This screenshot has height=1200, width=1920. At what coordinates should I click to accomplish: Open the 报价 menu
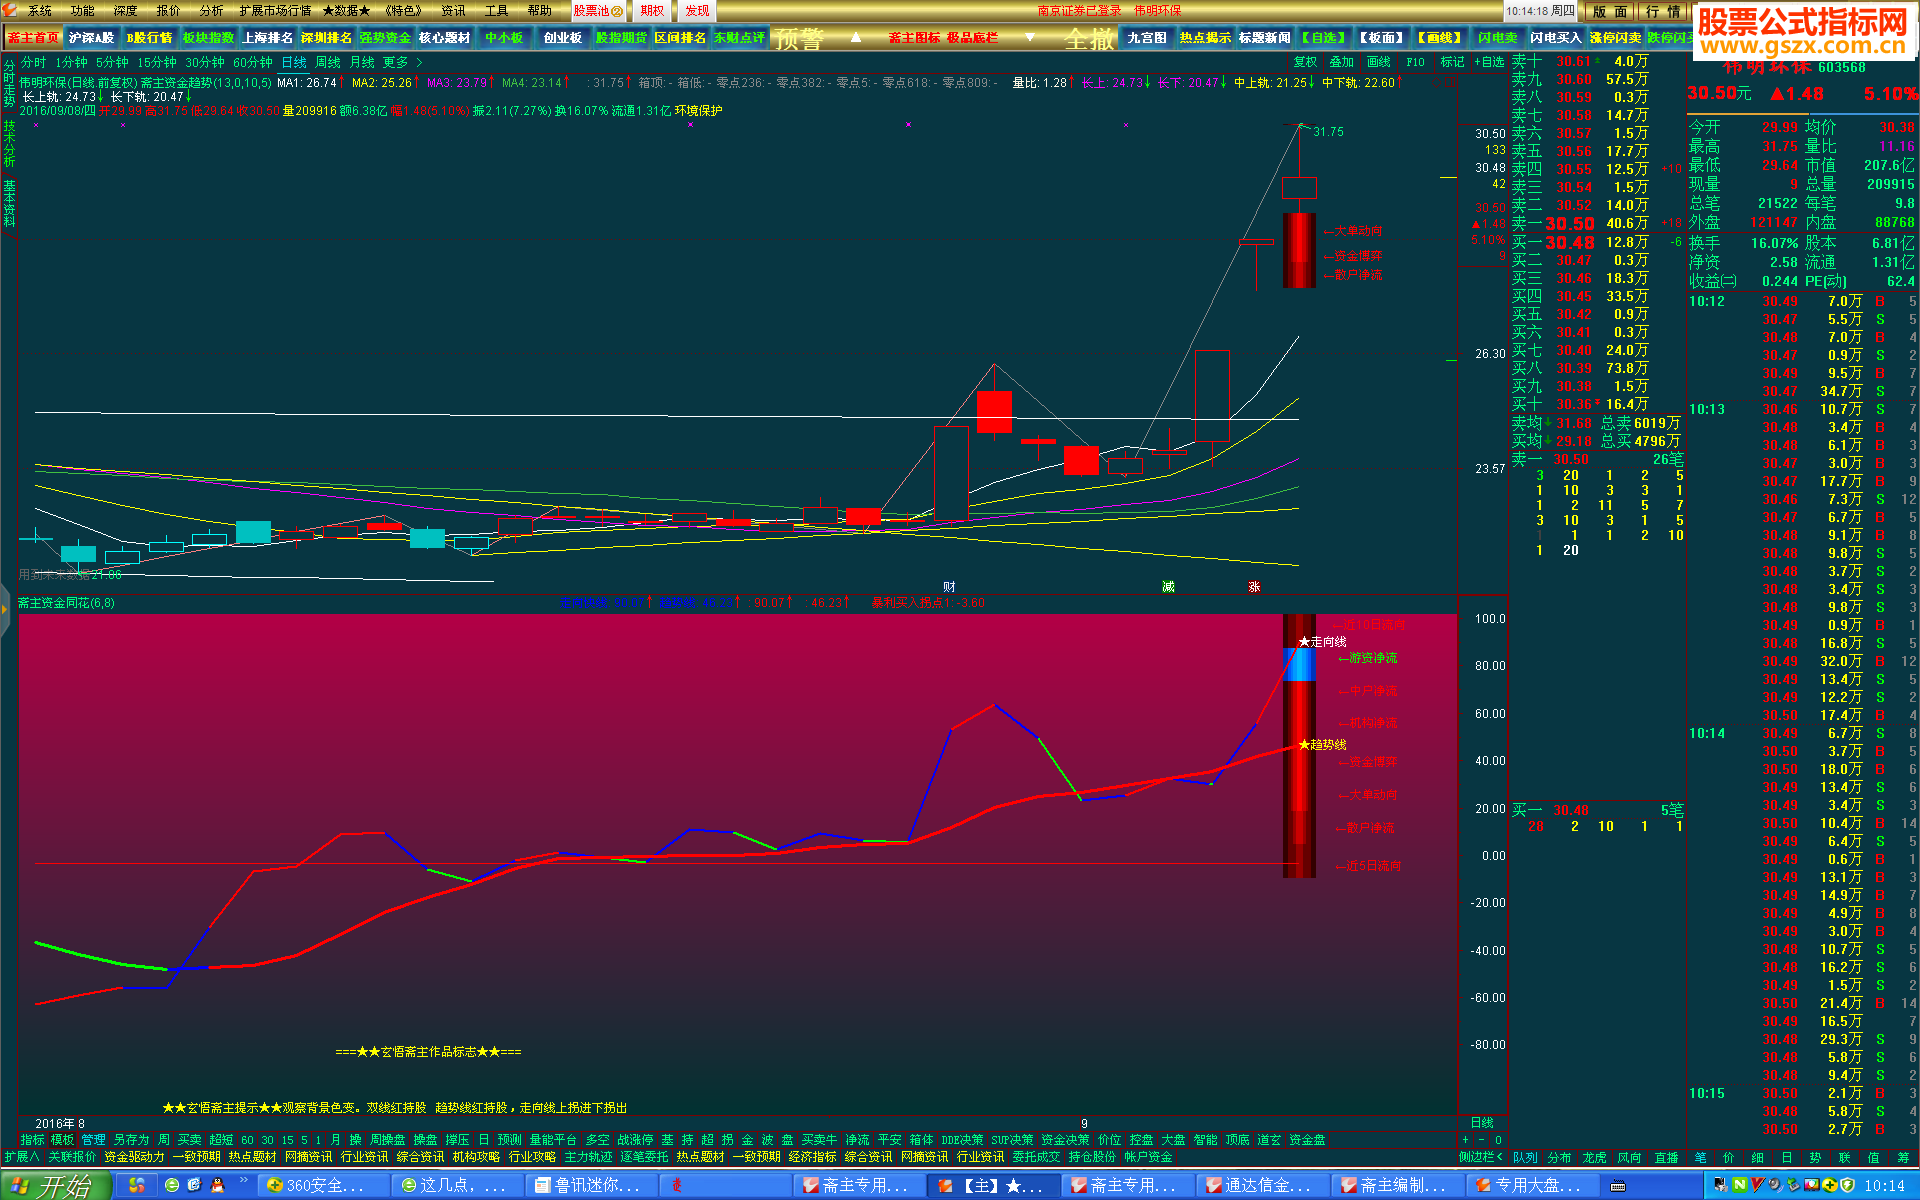tap(169, 10)
